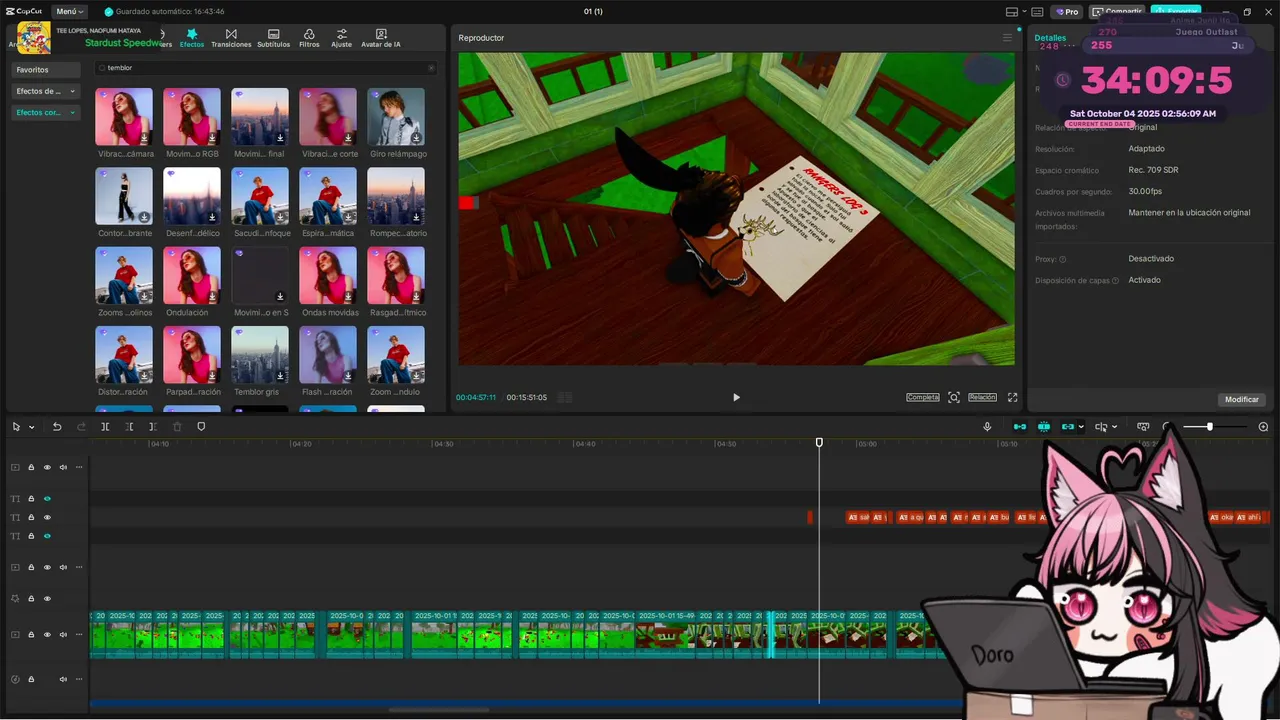Select the 'Temblor gris' effect thumbnail

click(260, 355)
